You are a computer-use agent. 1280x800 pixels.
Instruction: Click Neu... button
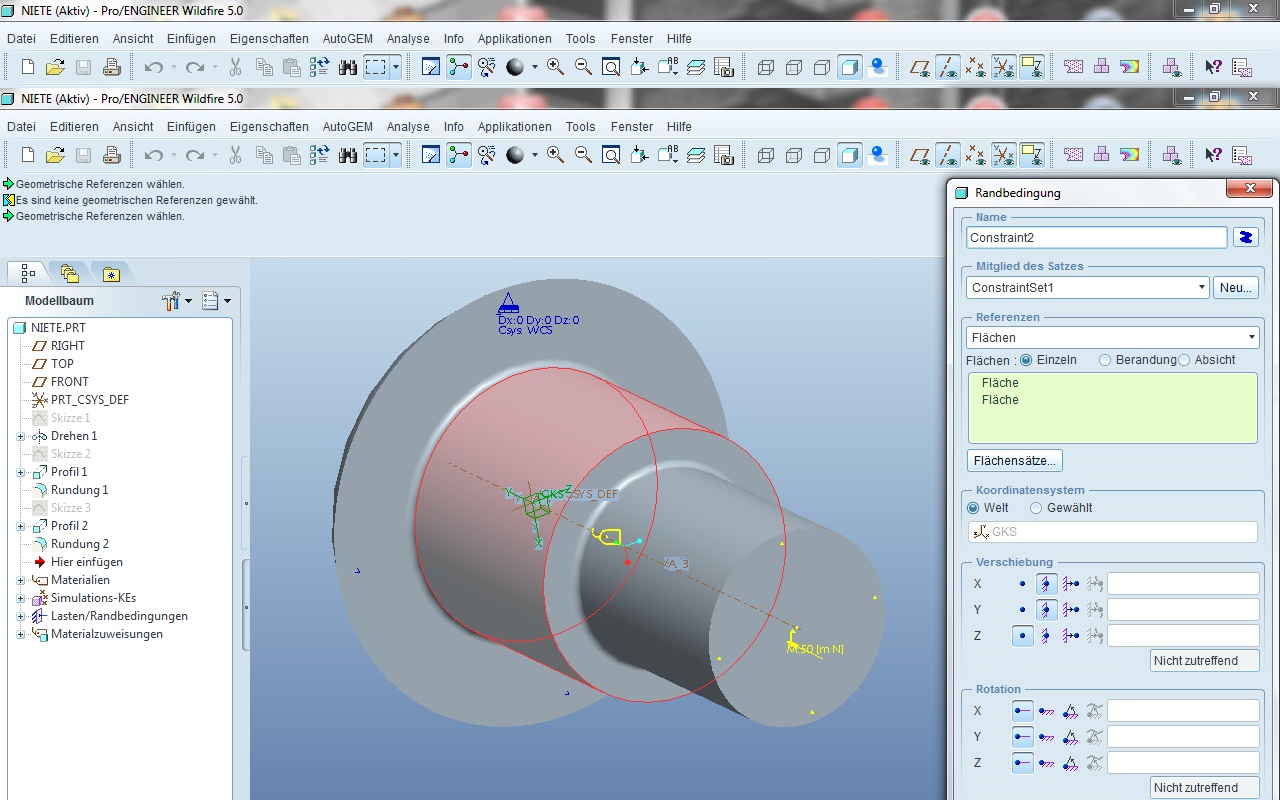pos(1236,288)
